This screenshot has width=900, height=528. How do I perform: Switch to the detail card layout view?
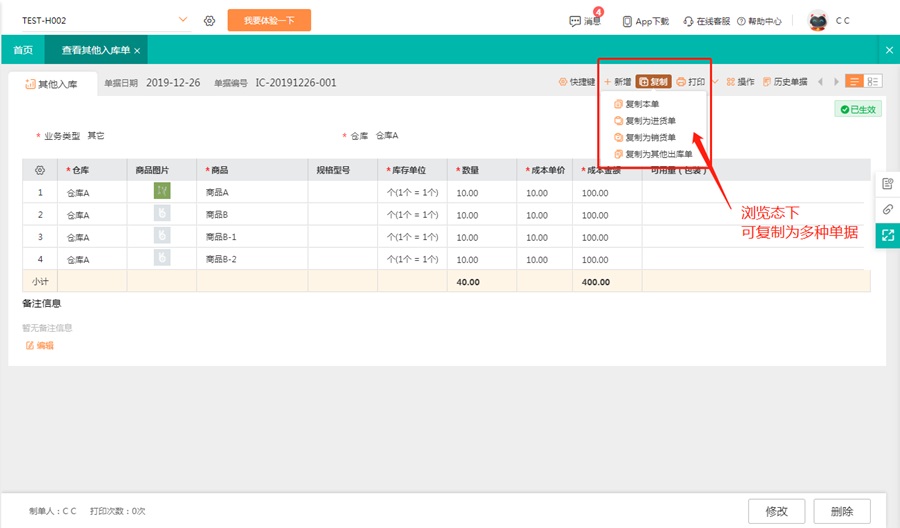[872, 81]
